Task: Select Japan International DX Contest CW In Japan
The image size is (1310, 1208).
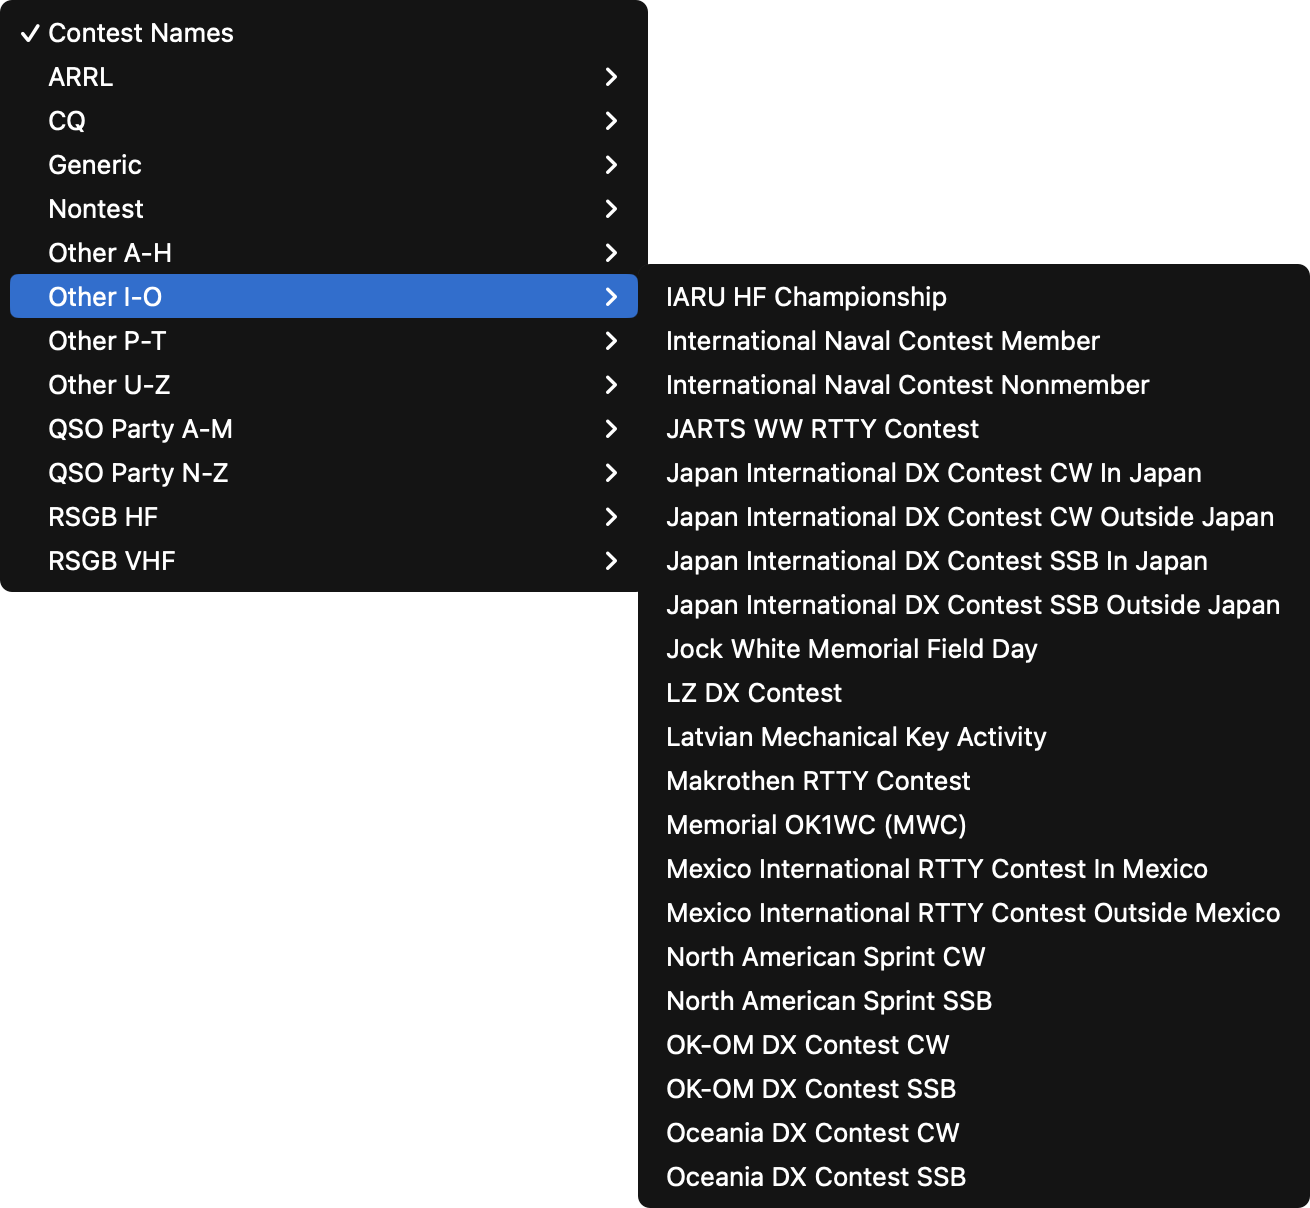Action: [x=974, y=473]
